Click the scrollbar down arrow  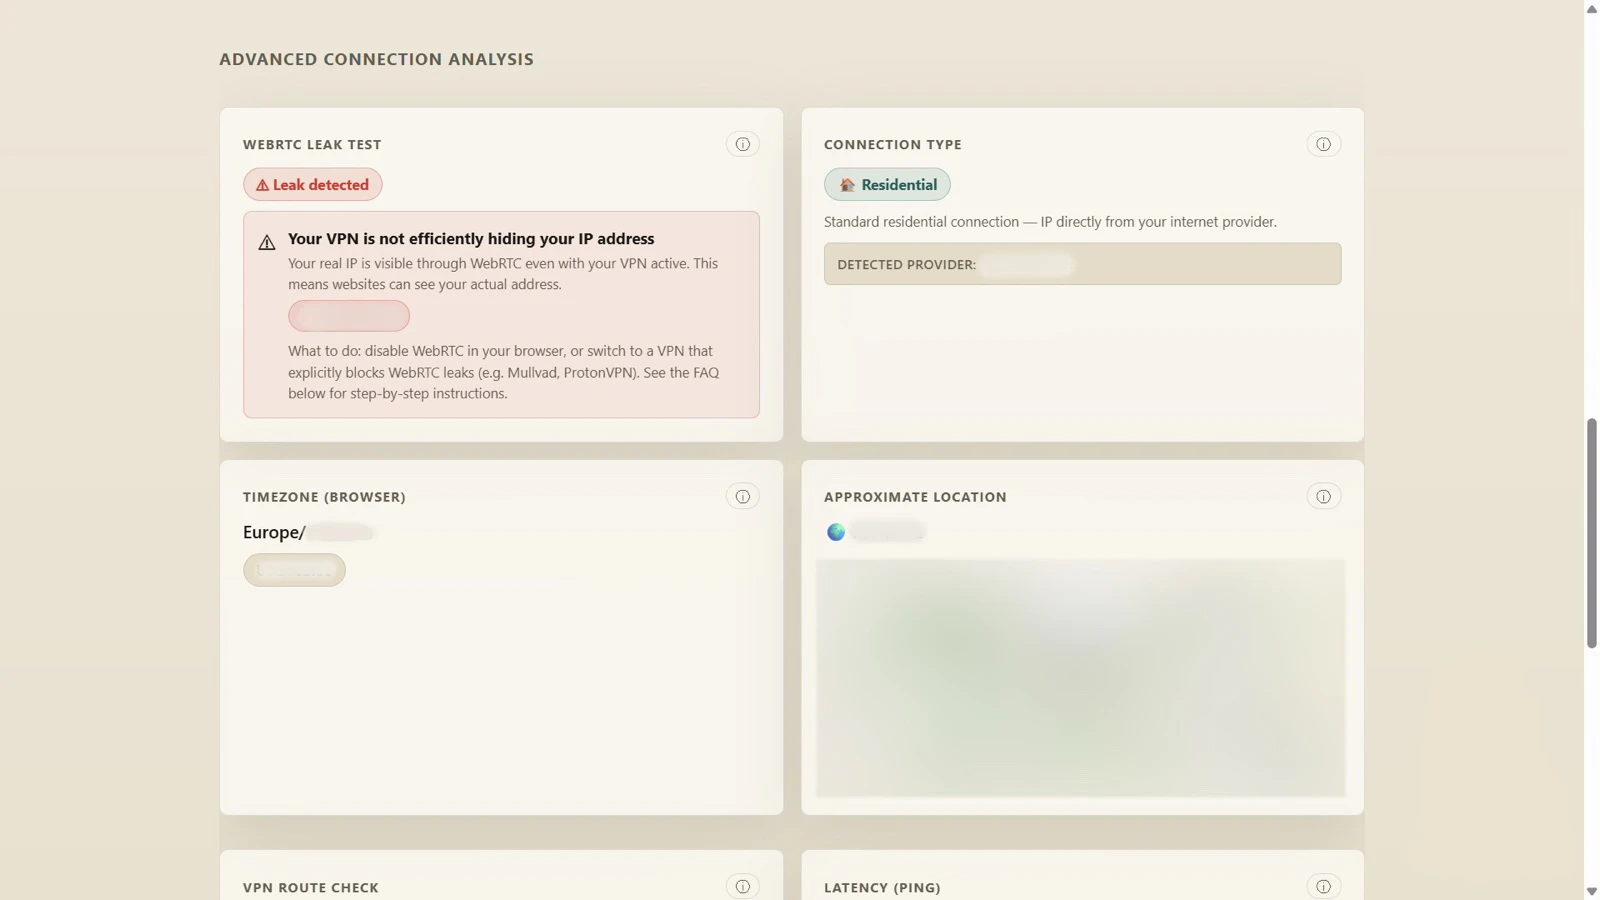pos(1591,891)
